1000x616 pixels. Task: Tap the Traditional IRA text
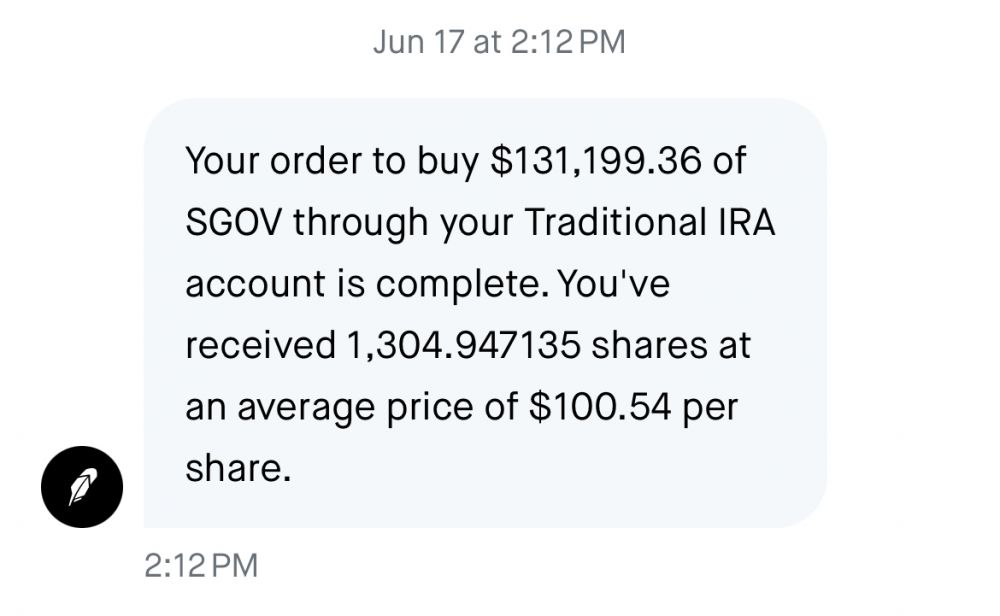click(650, 222)
